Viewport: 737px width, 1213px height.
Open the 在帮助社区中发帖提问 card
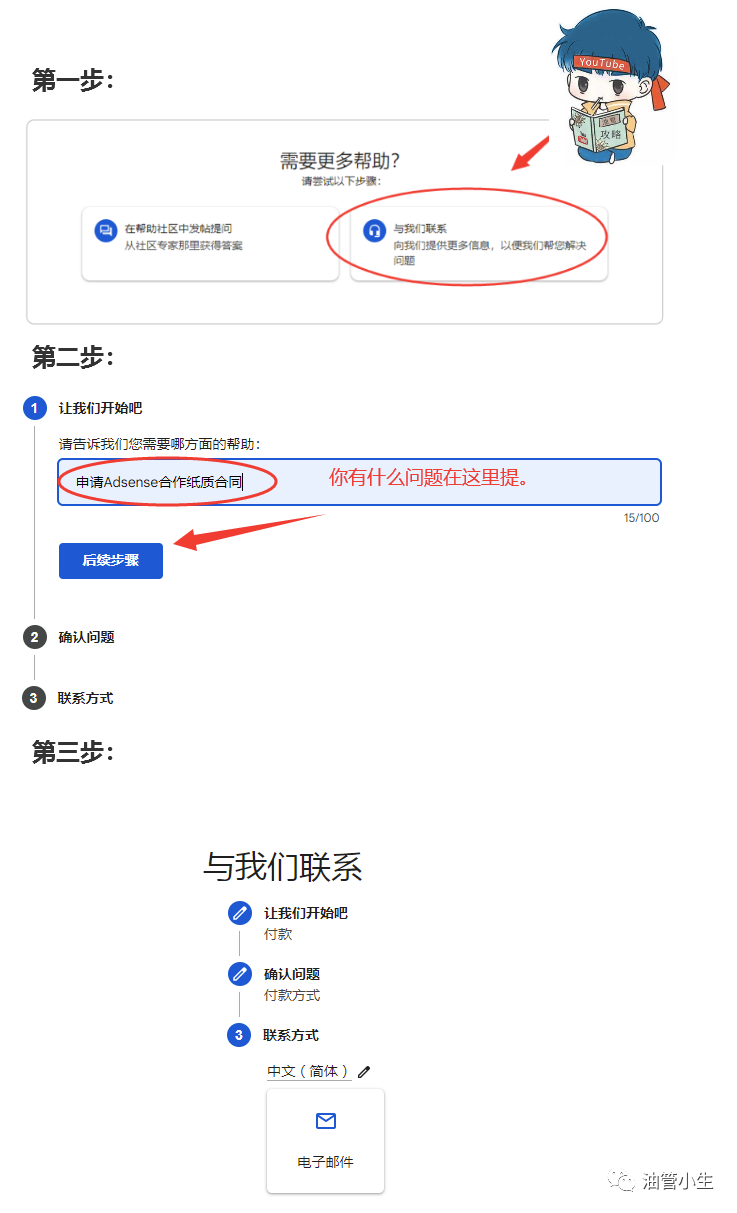(210, 243)
